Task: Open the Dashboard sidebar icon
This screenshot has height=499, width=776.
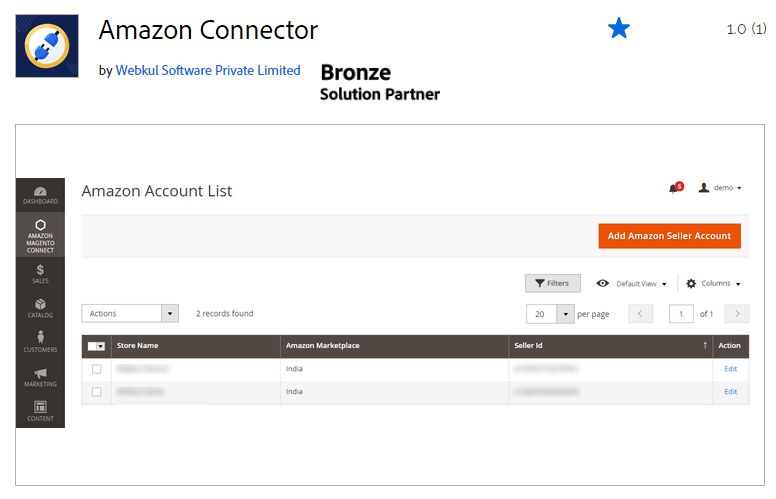Action: point(40,195)
